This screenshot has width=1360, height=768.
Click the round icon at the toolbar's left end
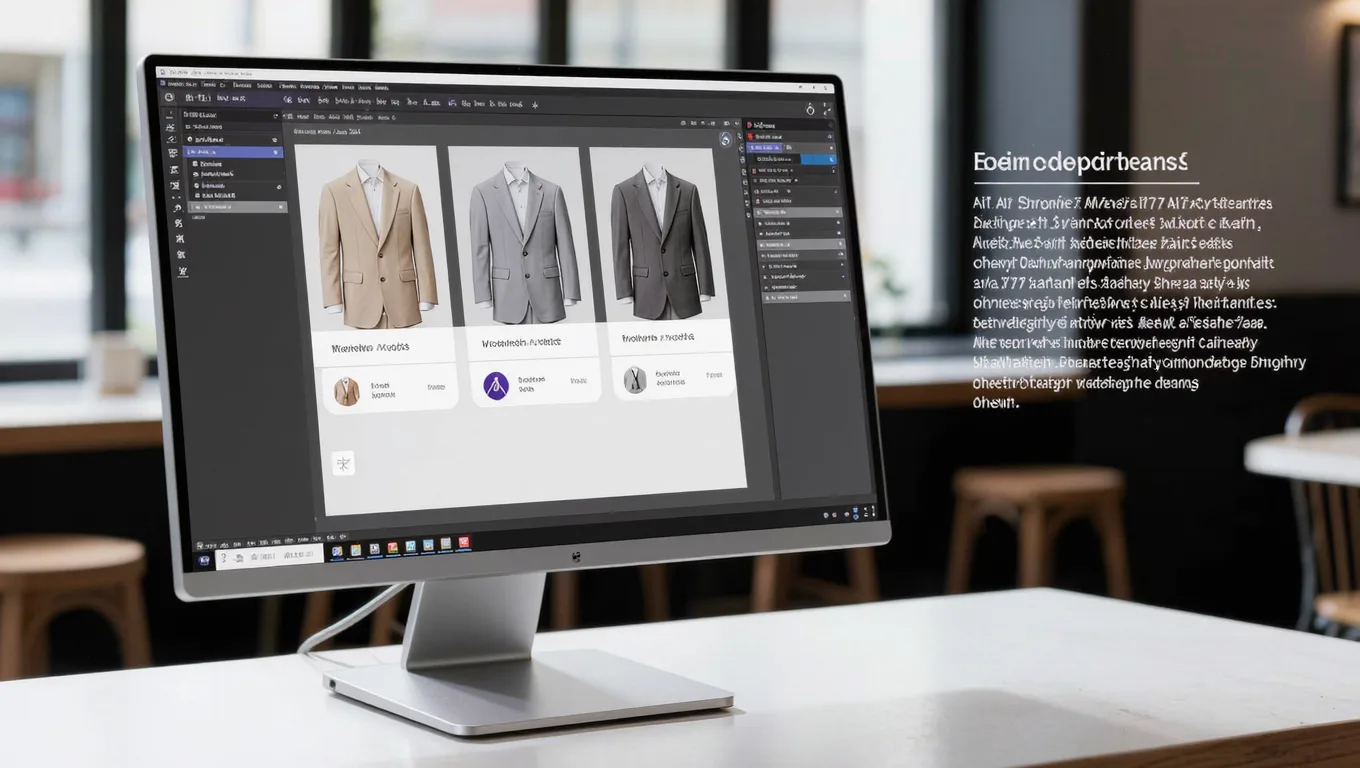169,98
